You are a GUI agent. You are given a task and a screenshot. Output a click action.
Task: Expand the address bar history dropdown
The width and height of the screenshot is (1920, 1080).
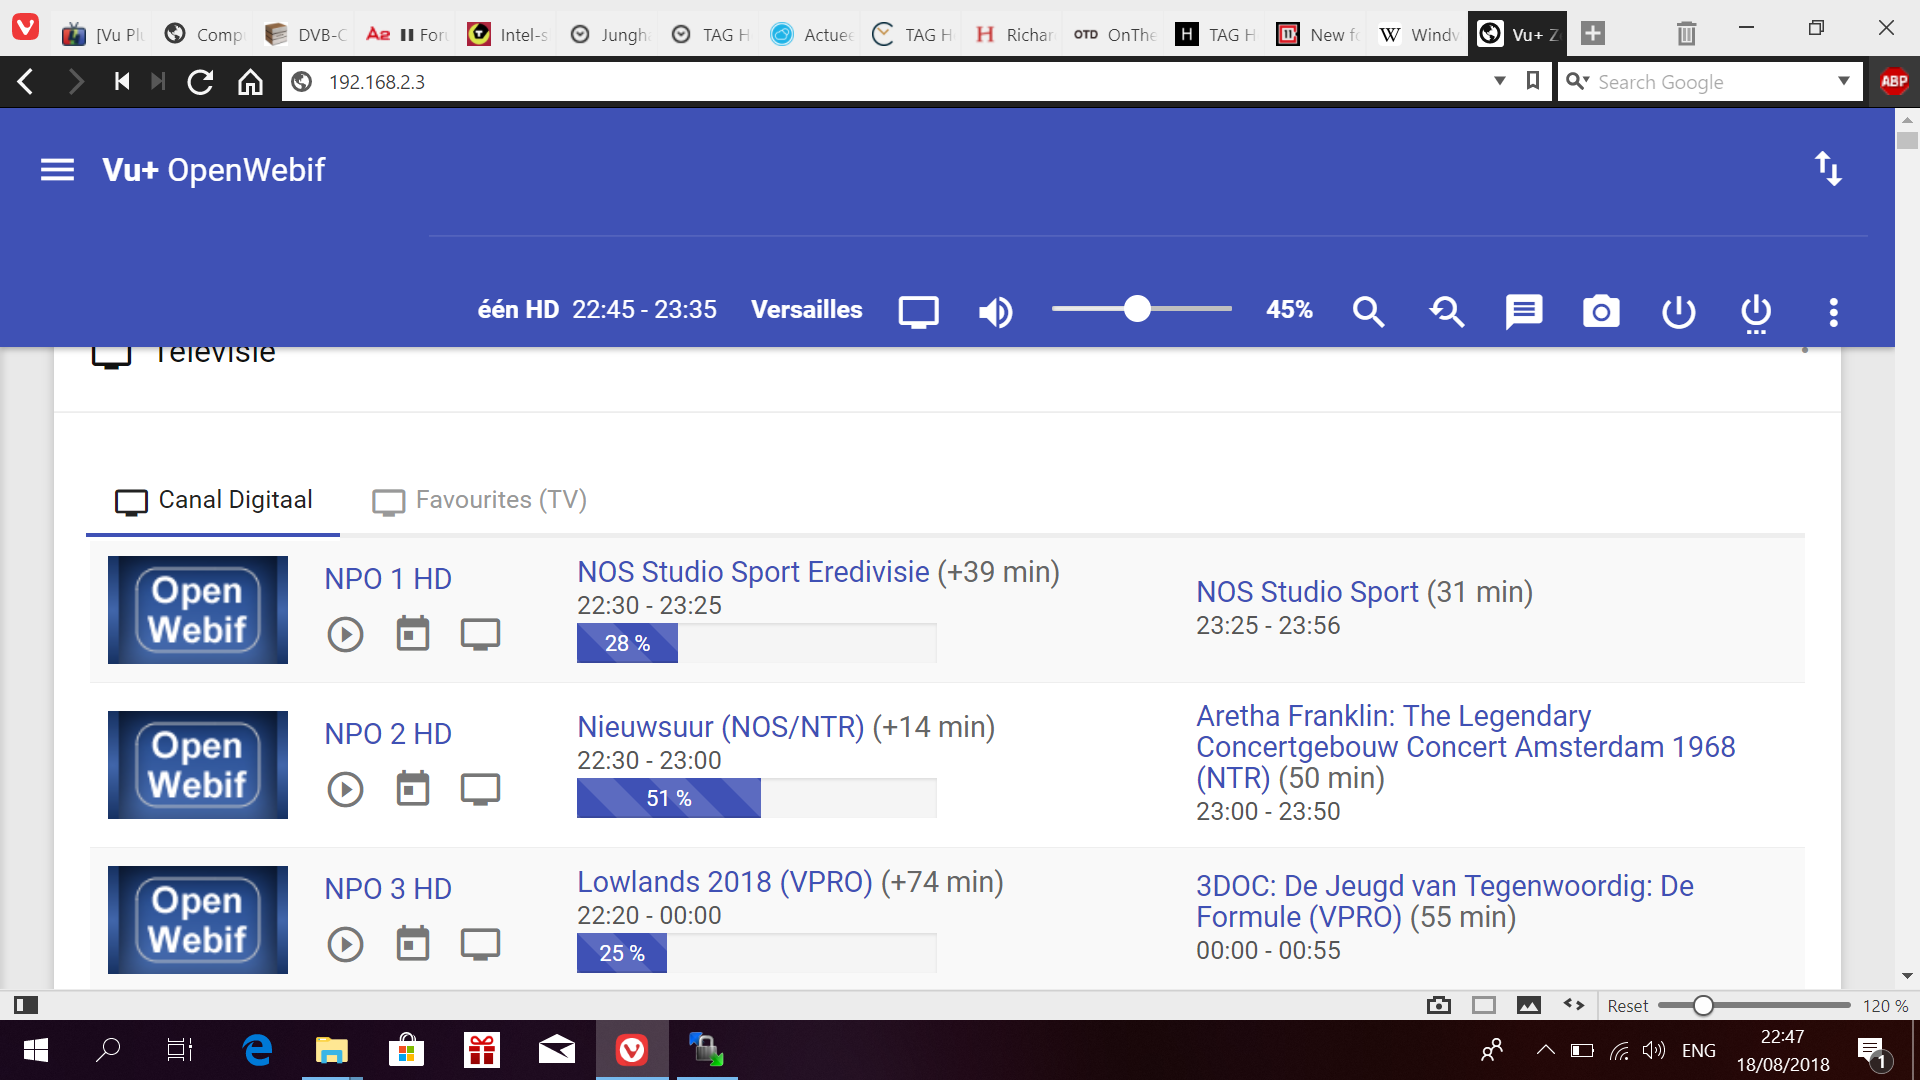point(1499,81)
